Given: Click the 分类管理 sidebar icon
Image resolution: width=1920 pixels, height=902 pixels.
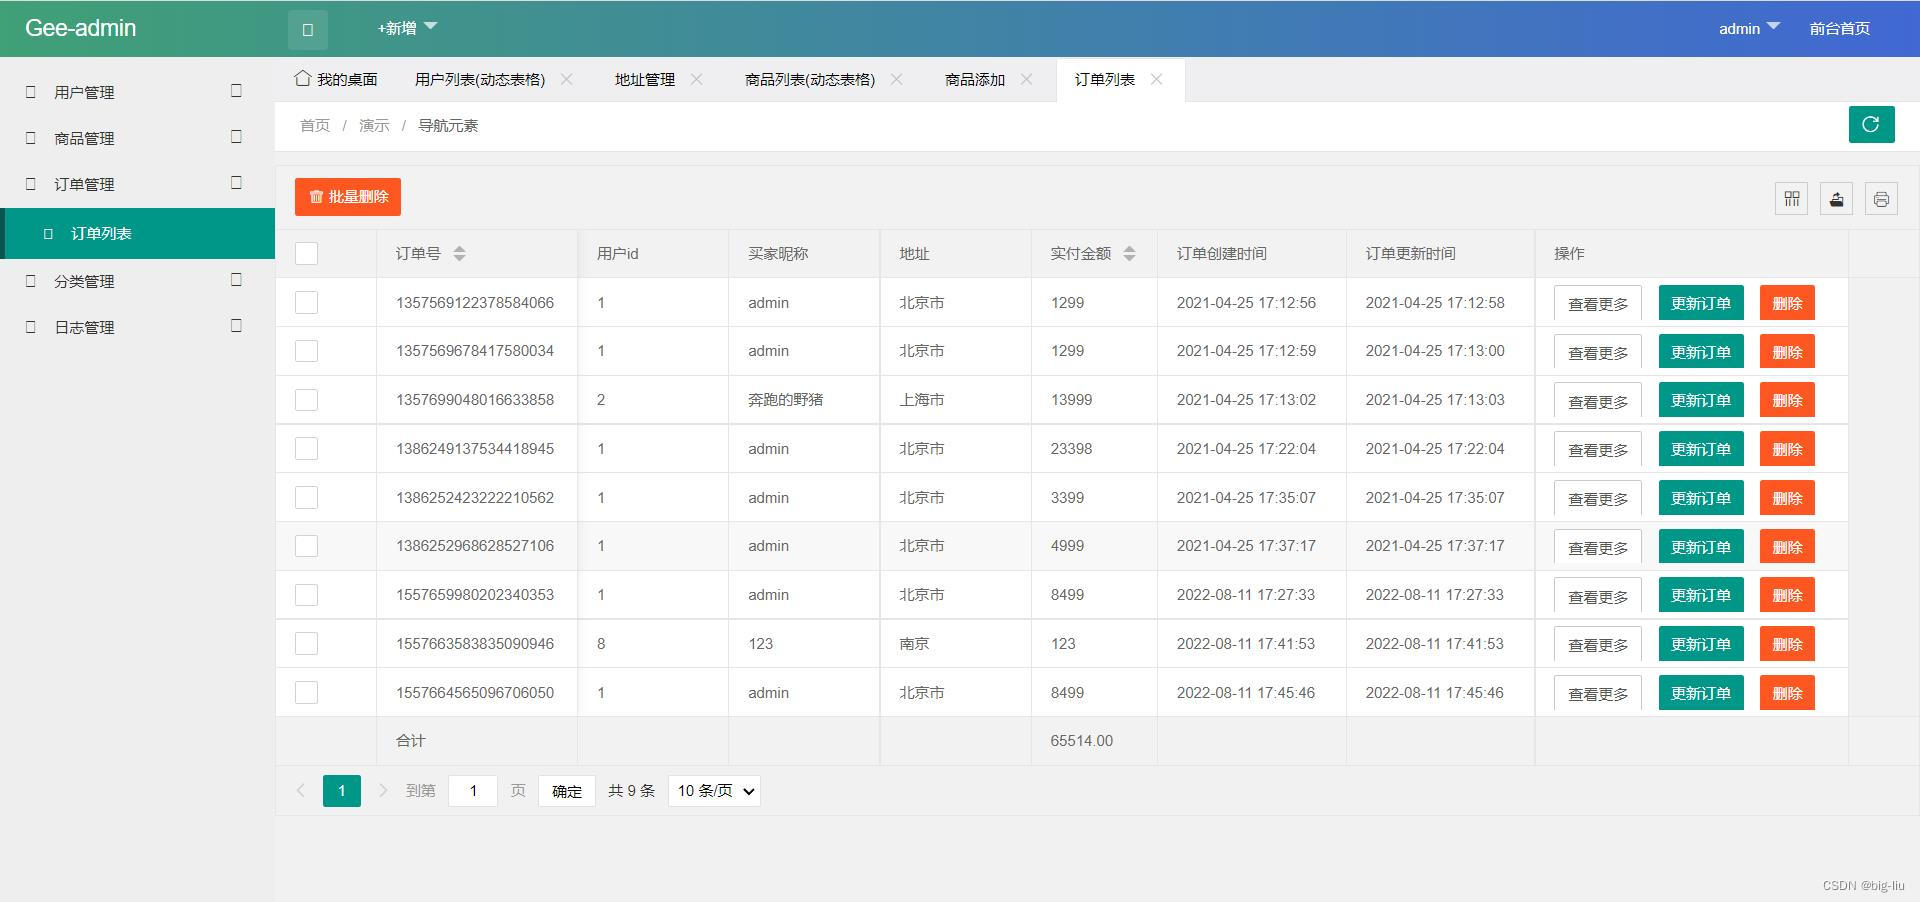Looking at the screenshot, I should click(x=30, y=281).
